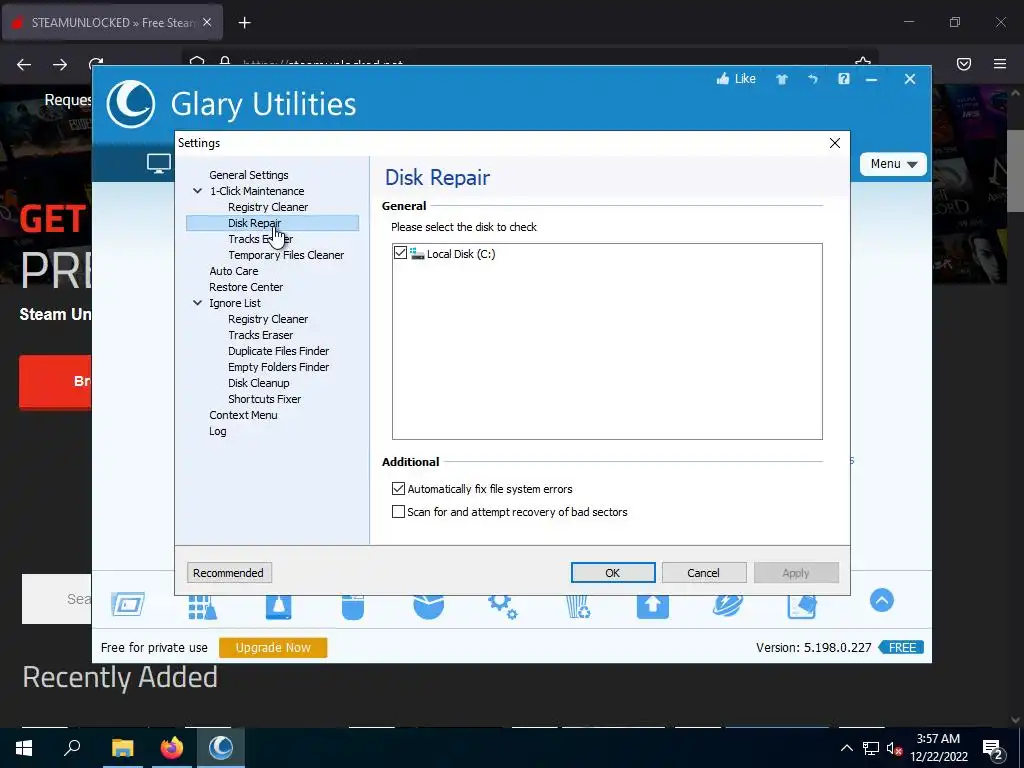Open the Windows Start menu
This screenshot has width=1024, height=768.
coord(24,748)
